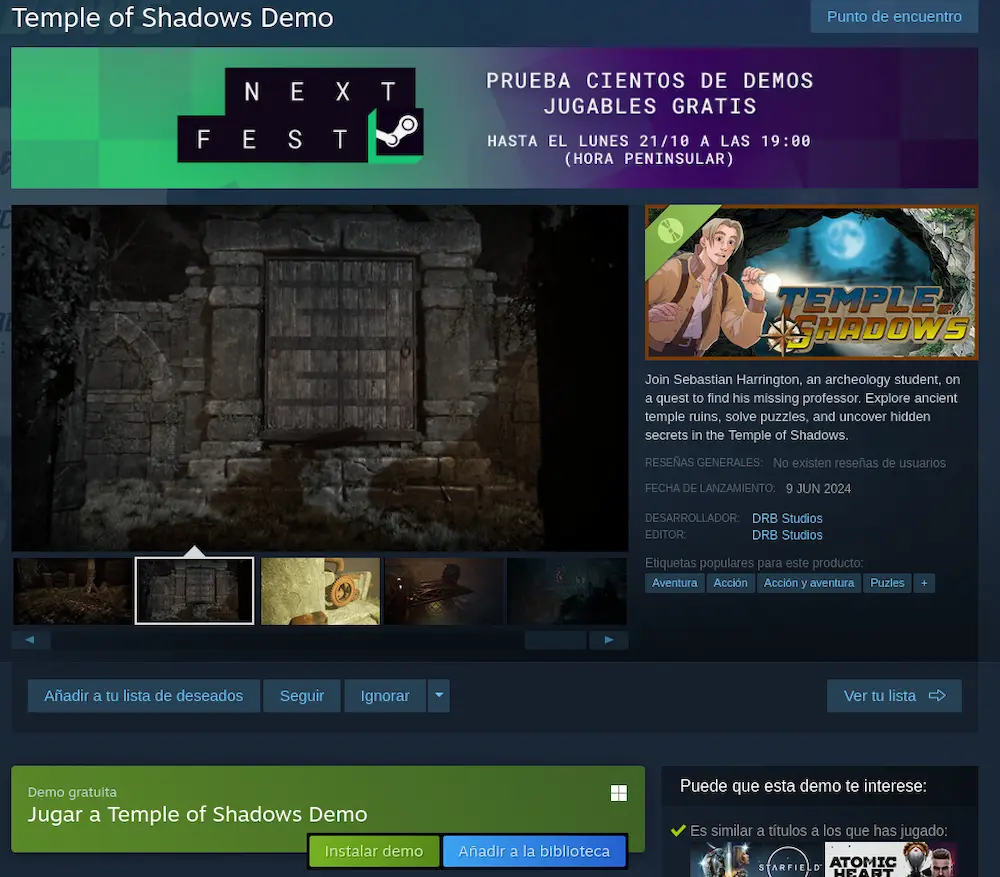1000x877 pixels.
Task: Click the left arrow of the screenshot strip
Action: [x=30, y=640]
